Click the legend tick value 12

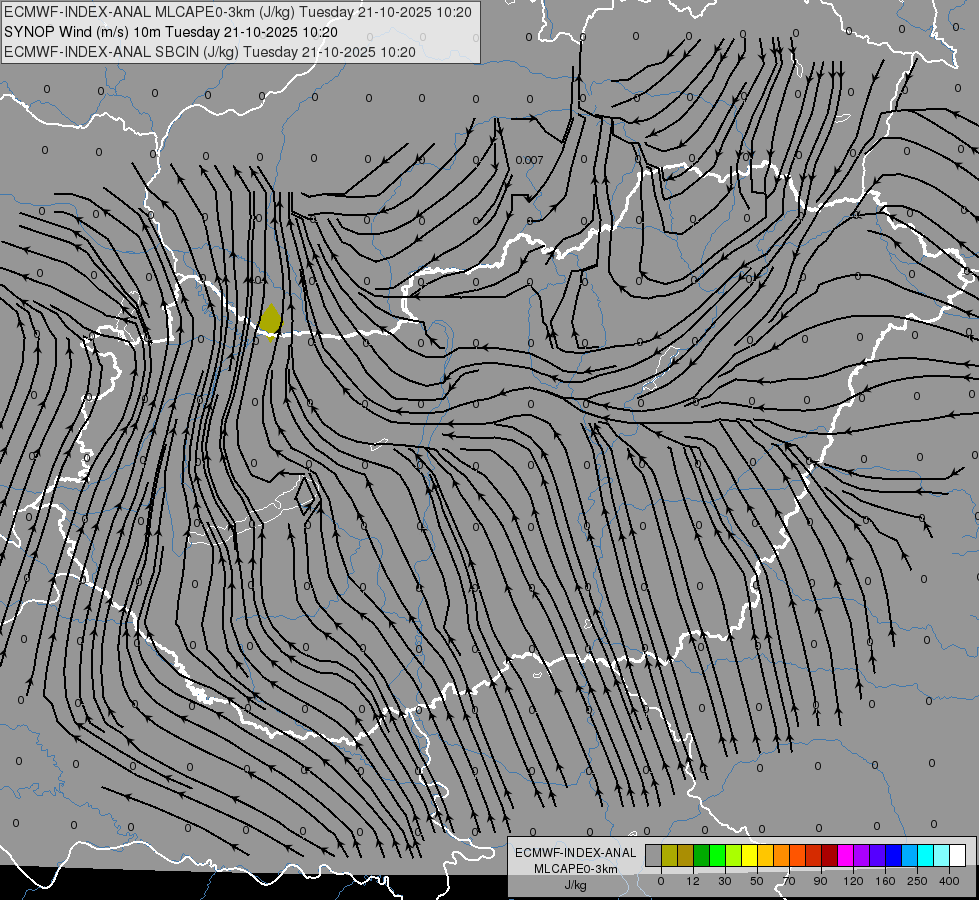click(x=693, y=881)
